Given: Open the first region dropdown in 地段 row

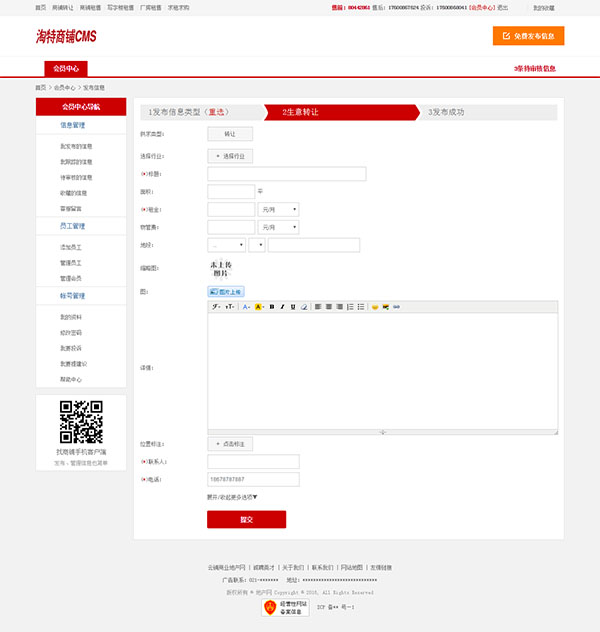Looking at the screenshot, I should tap(226, 245).
